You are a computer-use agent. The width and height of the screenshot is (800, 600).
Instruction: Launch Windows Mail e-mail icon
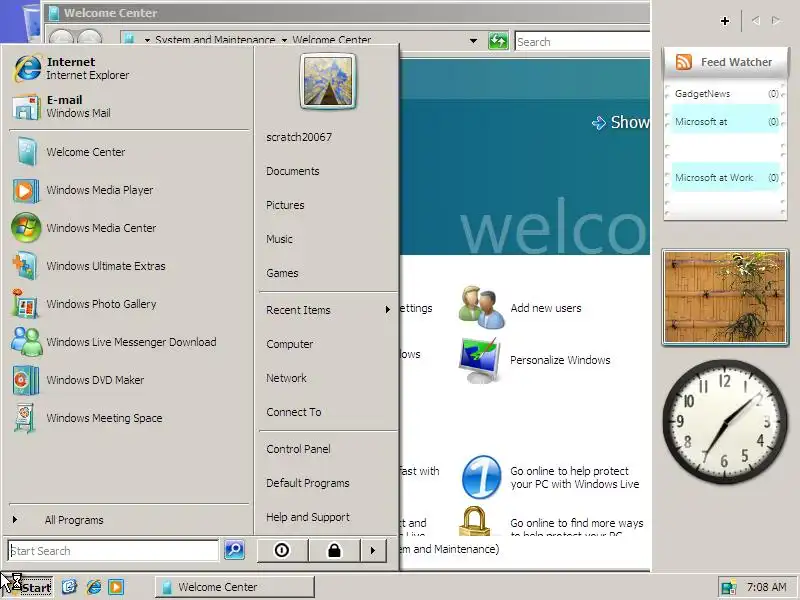[x=26, y=107]
